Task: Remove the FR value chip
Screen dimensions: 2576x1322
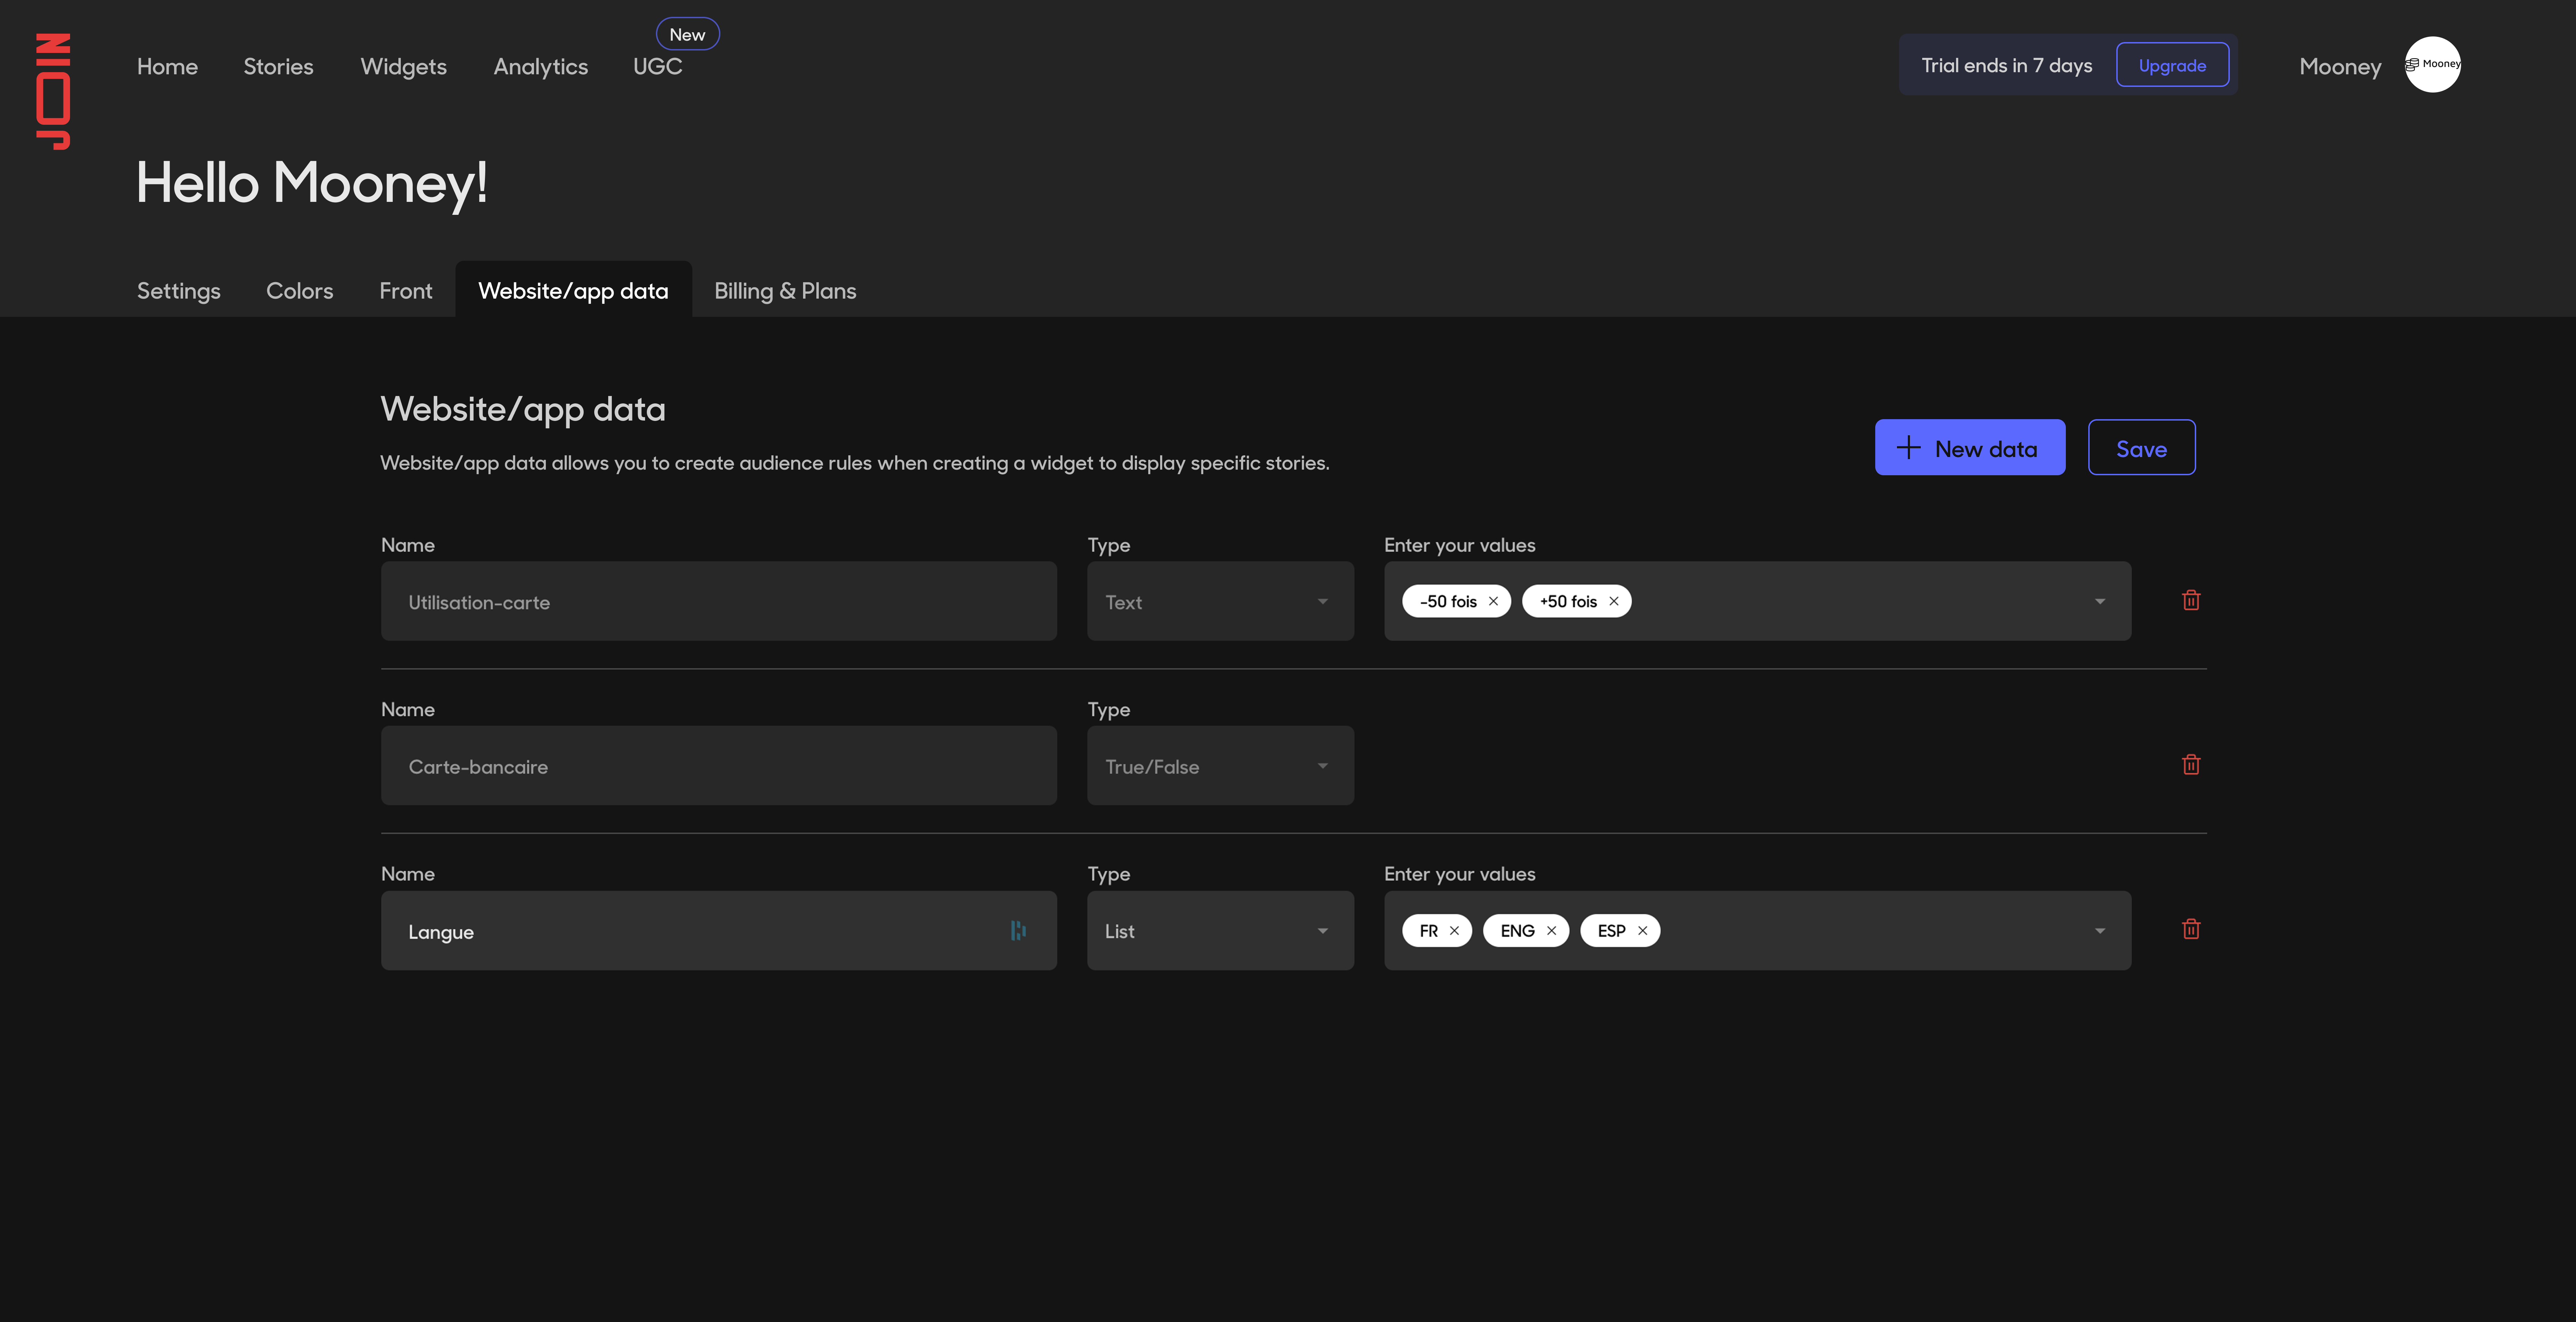Action: [1454, 931]
